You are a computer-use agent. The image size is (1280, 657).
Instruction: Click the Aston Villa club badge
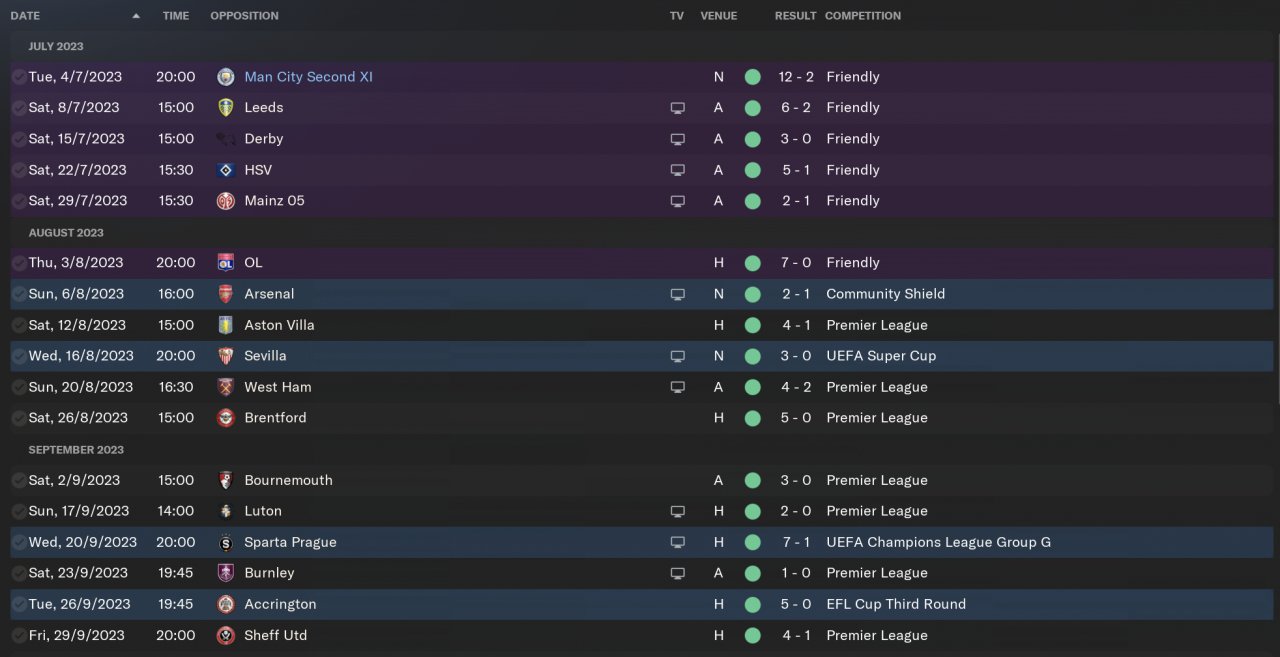click(226, 325)
